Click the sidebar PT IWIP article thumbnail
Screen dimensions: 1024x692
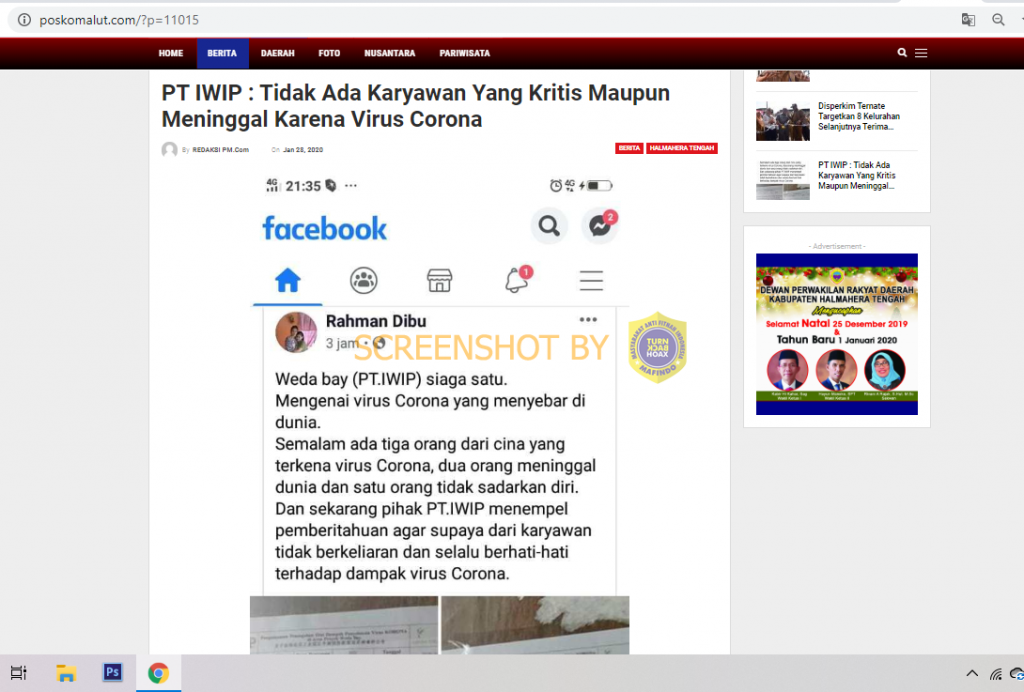pyautogui.click(x=782, y=180)
